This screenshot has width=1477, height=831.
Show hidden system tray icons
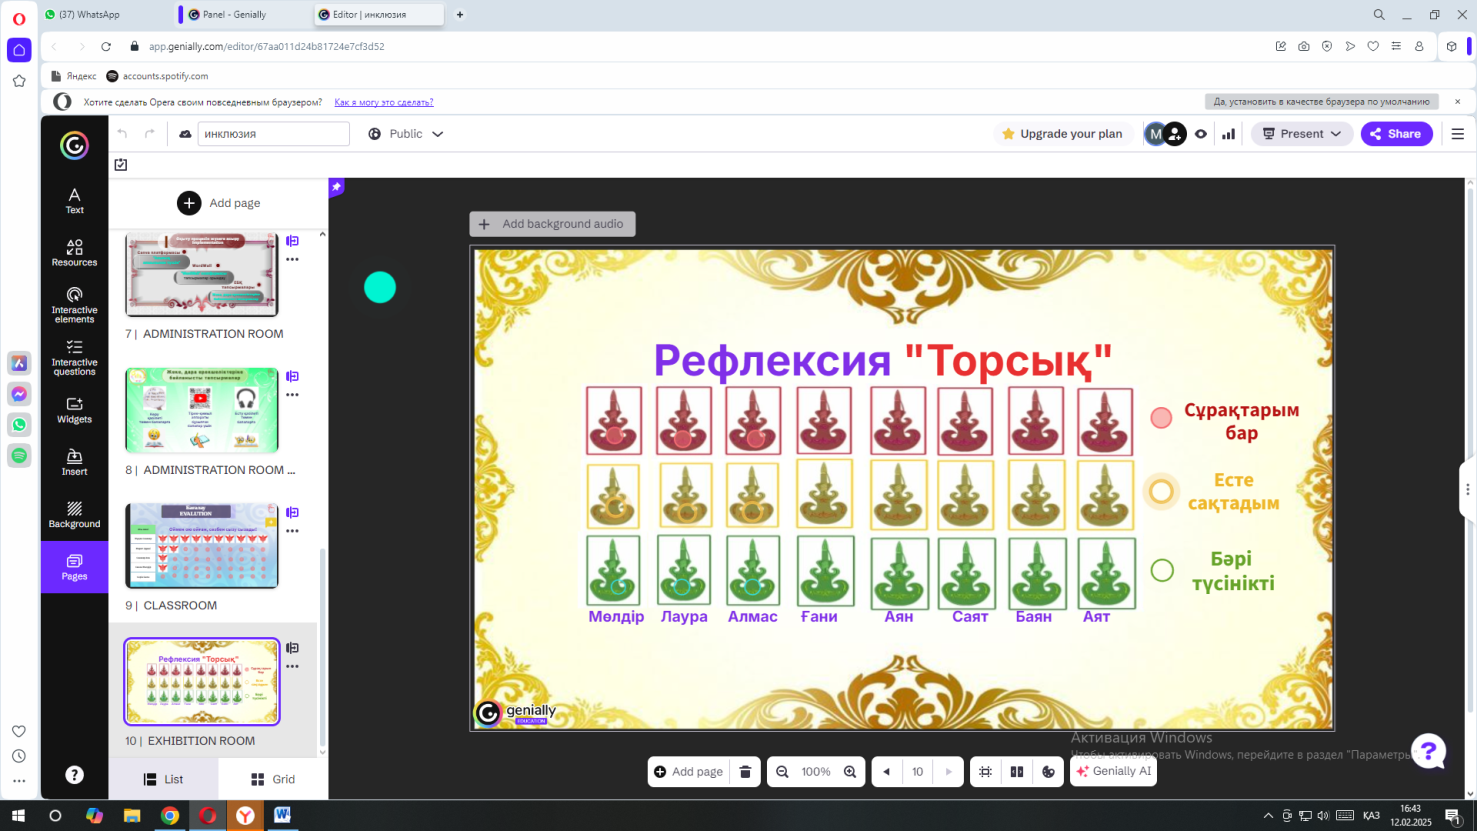[x=1268, y=816]
